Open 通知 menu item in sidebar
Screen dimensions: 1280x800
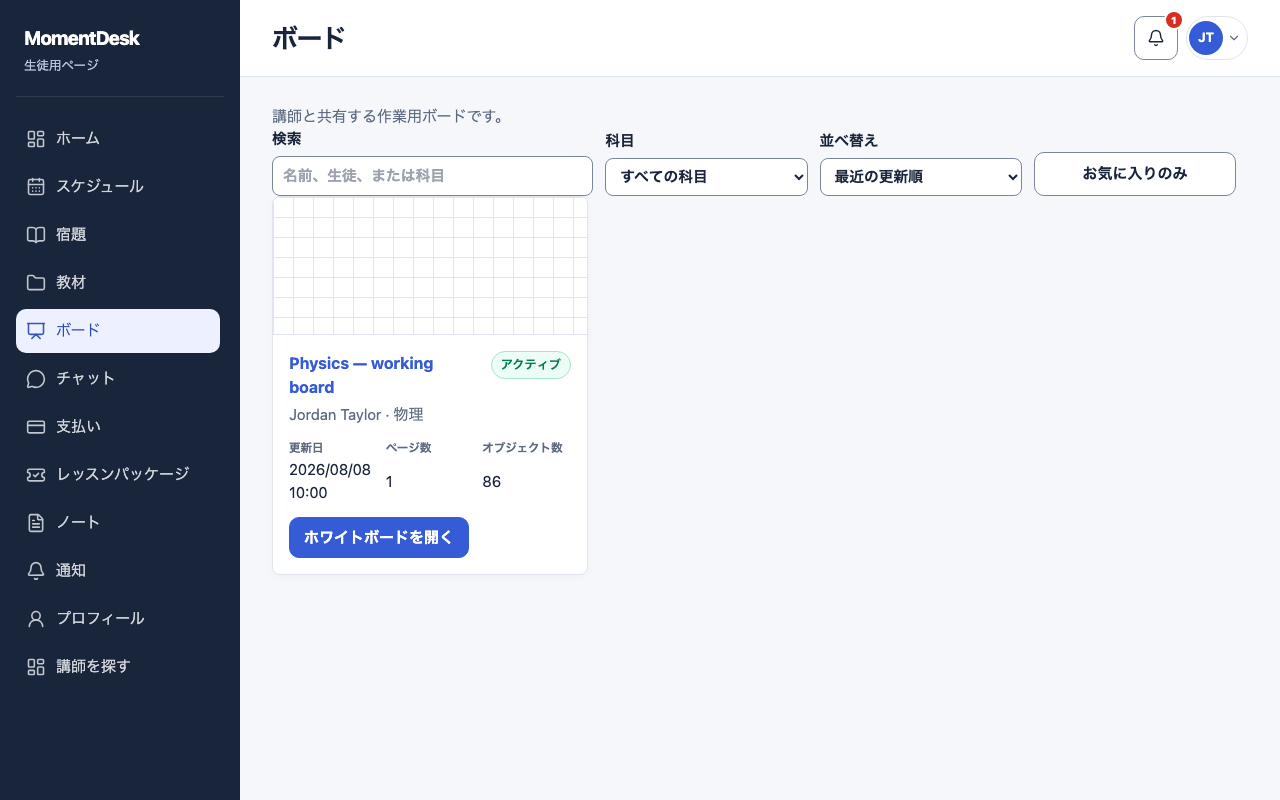coord(118,571)
